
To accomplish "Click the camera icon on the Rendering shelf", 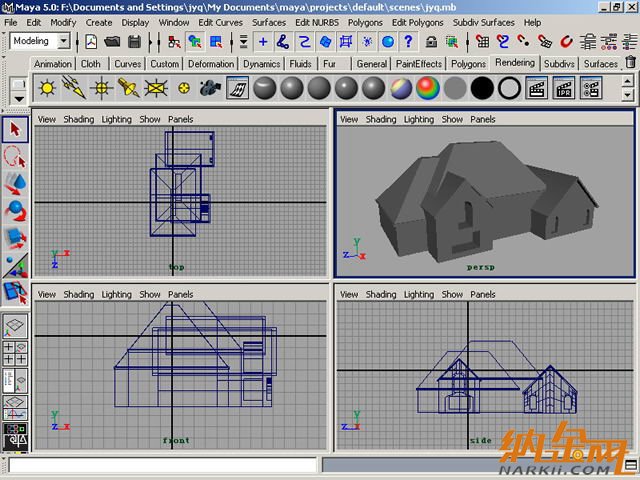I will tap(210, 88).
